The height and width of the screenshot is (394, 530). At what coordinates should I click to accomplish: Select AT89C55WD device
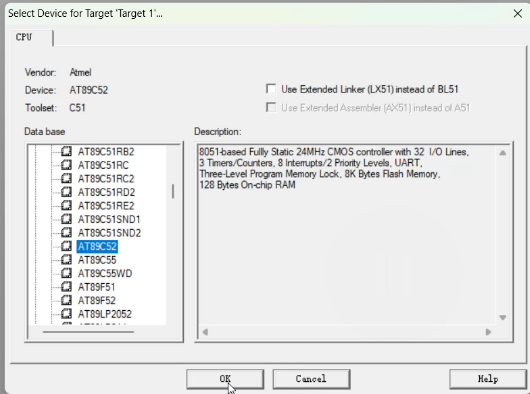click(x=105, y=273)
